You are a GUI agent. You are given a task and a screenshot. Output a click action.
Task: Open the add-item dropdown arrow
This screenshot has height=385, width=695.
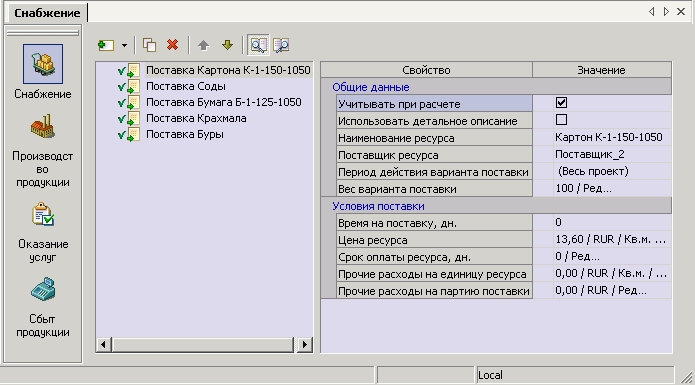124,45
